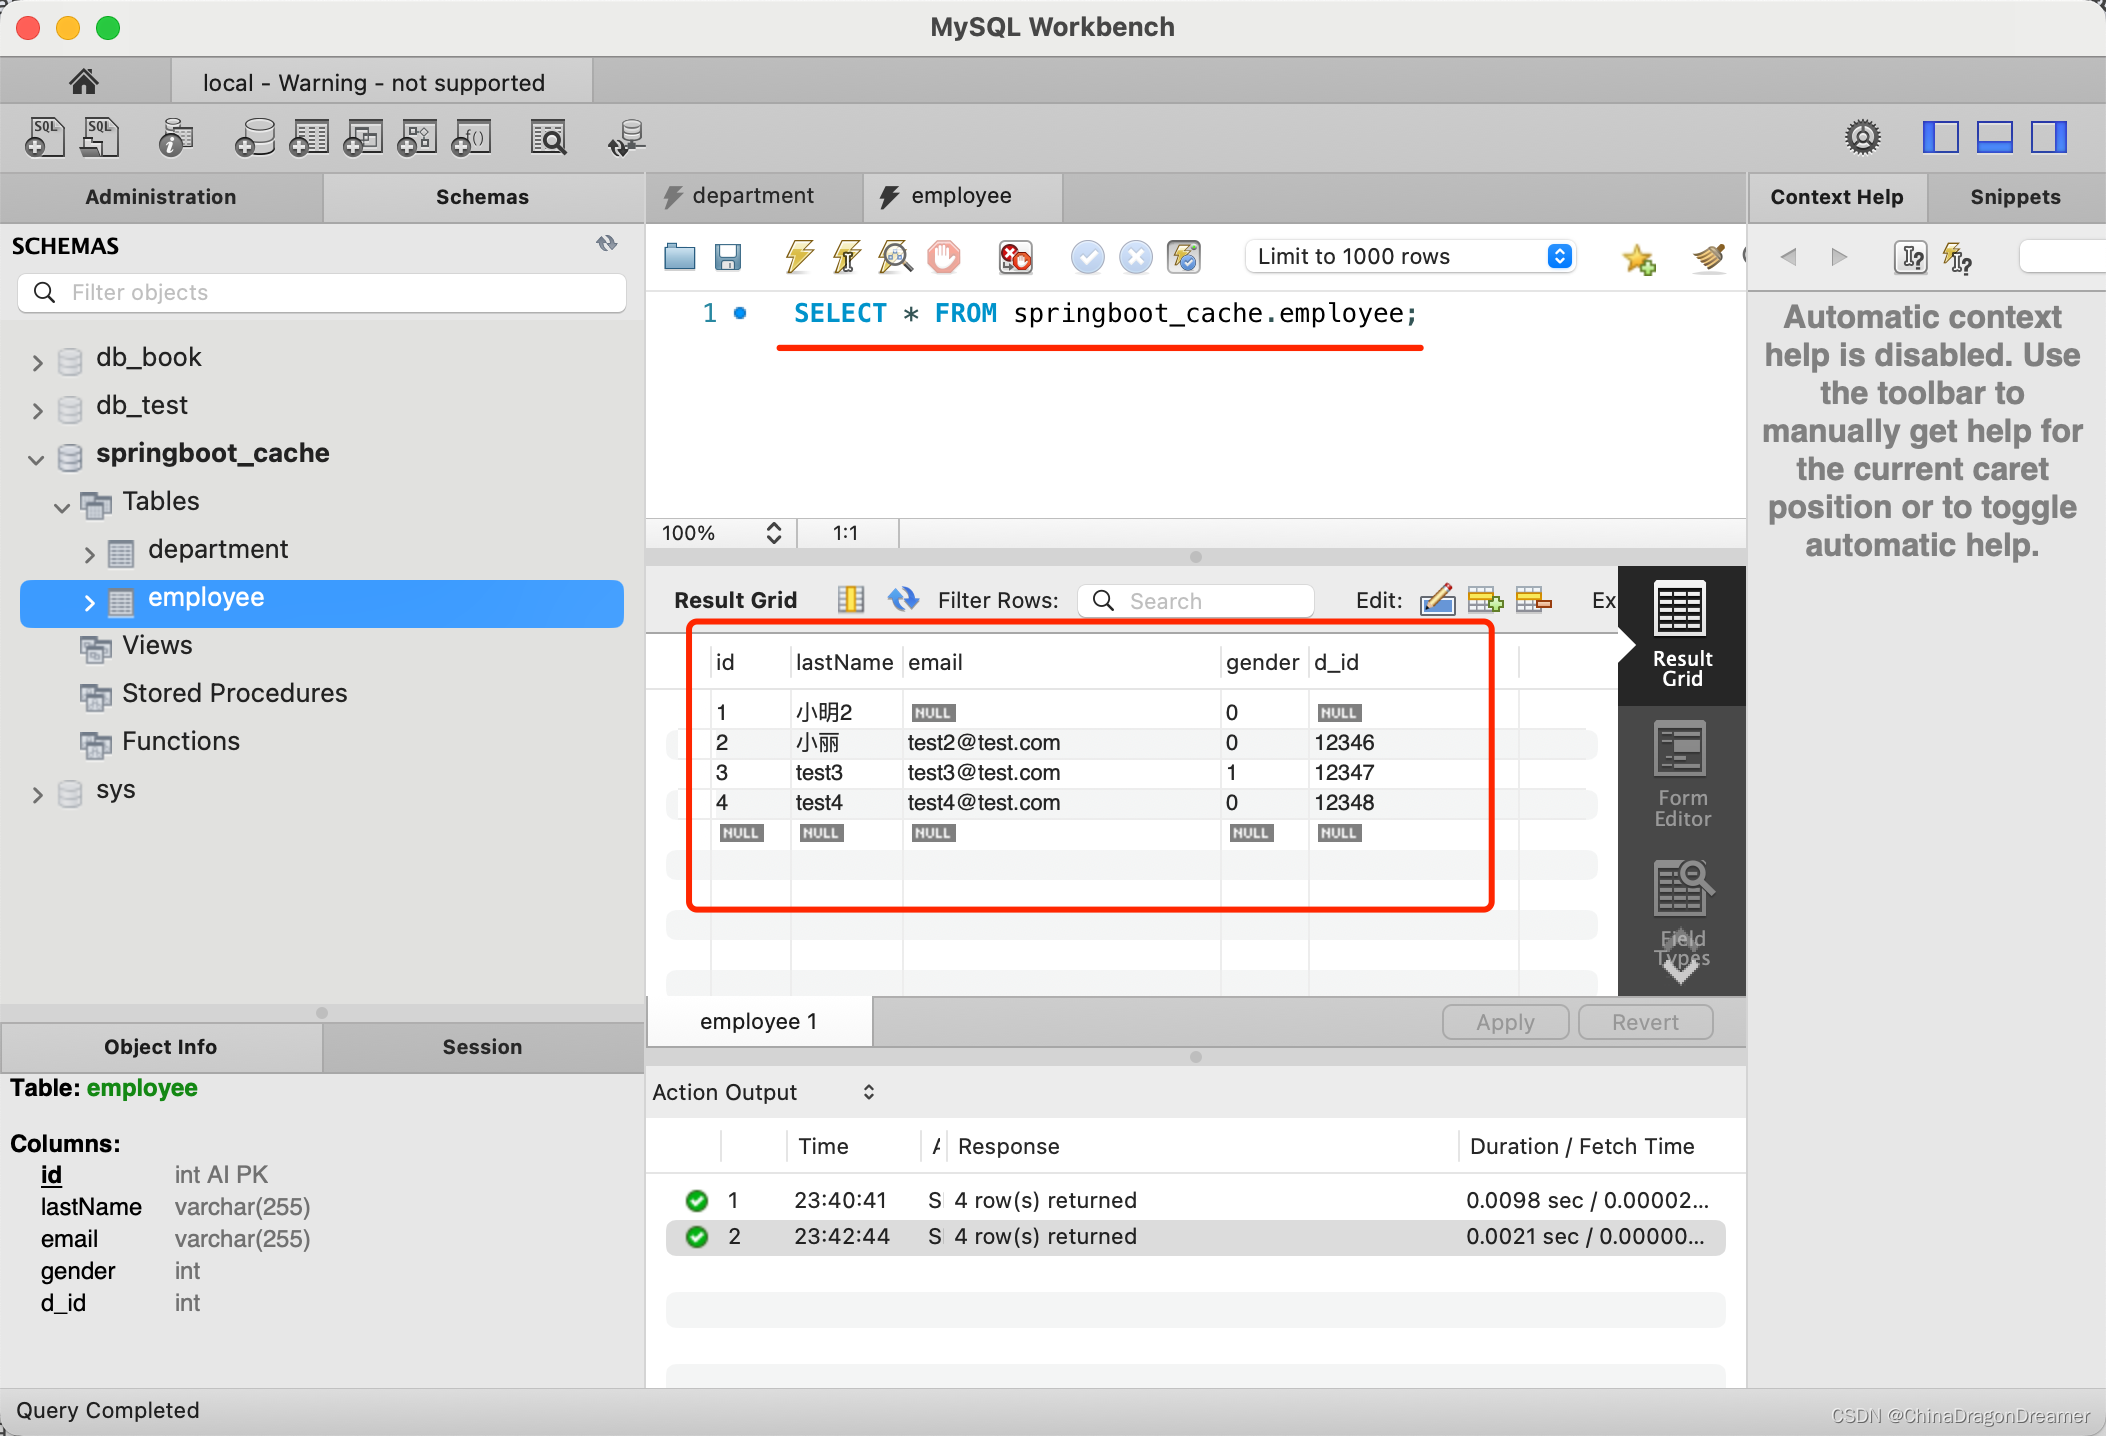2106x1436 pixels.
Task: Stop the running query
Action: point(943,257)
